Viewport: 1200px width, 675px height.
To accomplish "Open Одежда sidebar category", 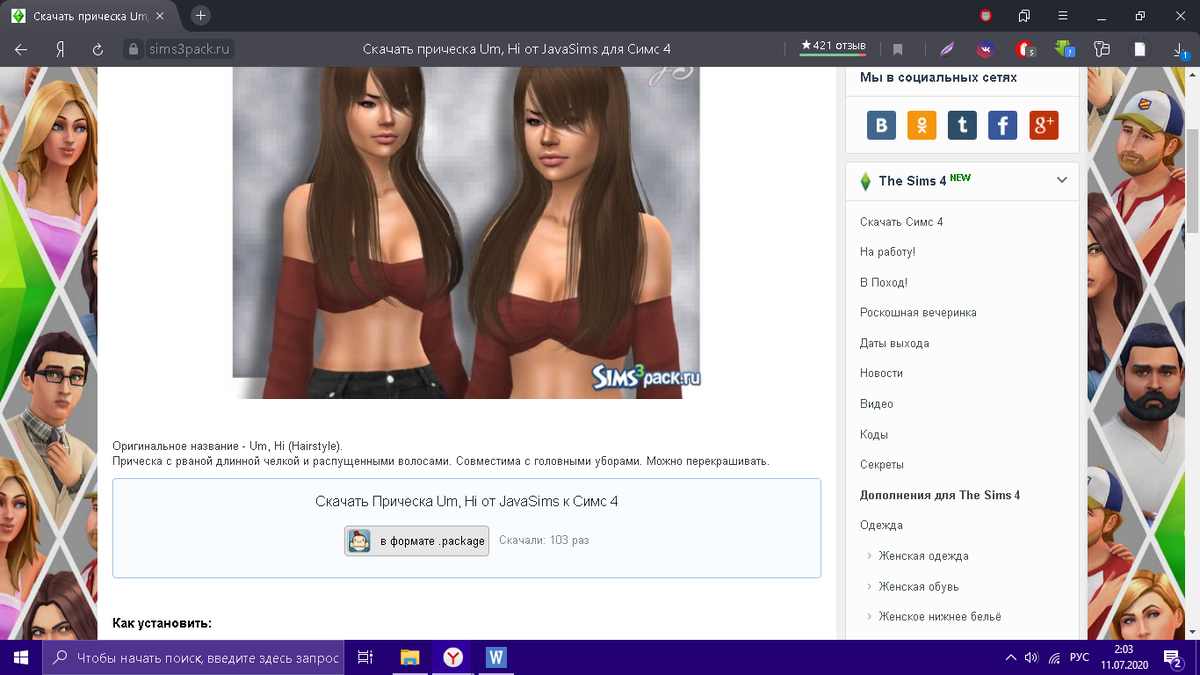I will click(881, 525).
